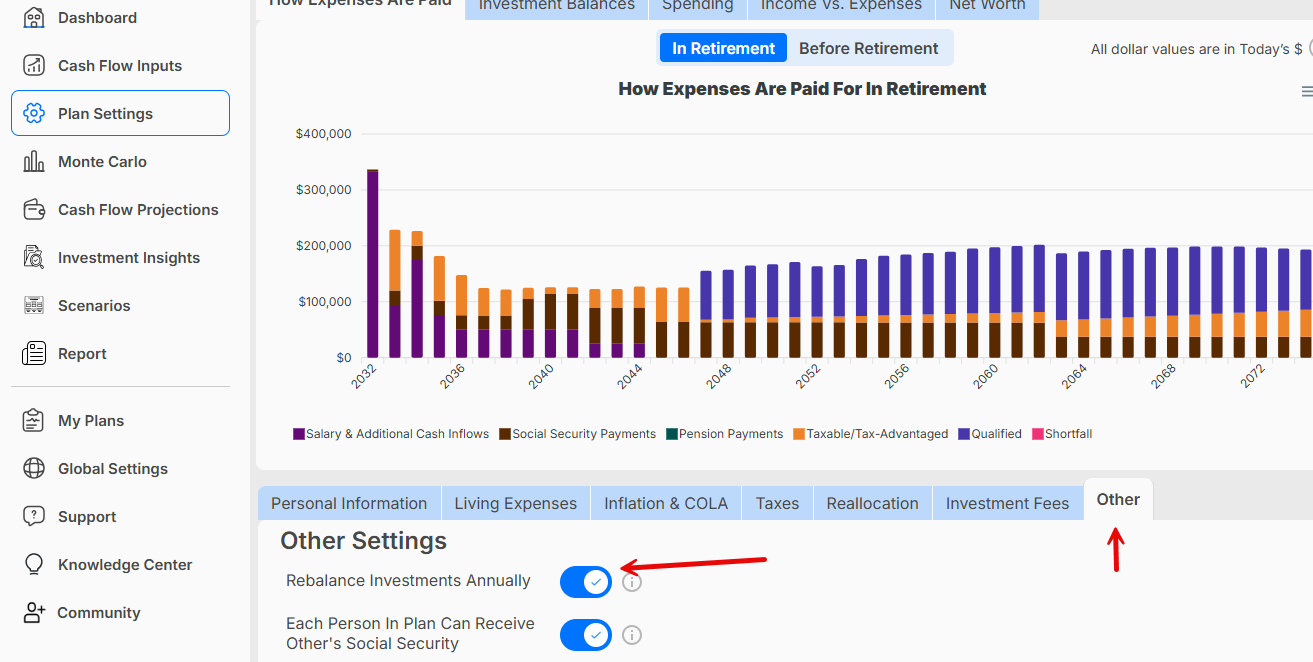
Task: Open Investment Insights magnifier icon
Action: (x=34, y=258)
